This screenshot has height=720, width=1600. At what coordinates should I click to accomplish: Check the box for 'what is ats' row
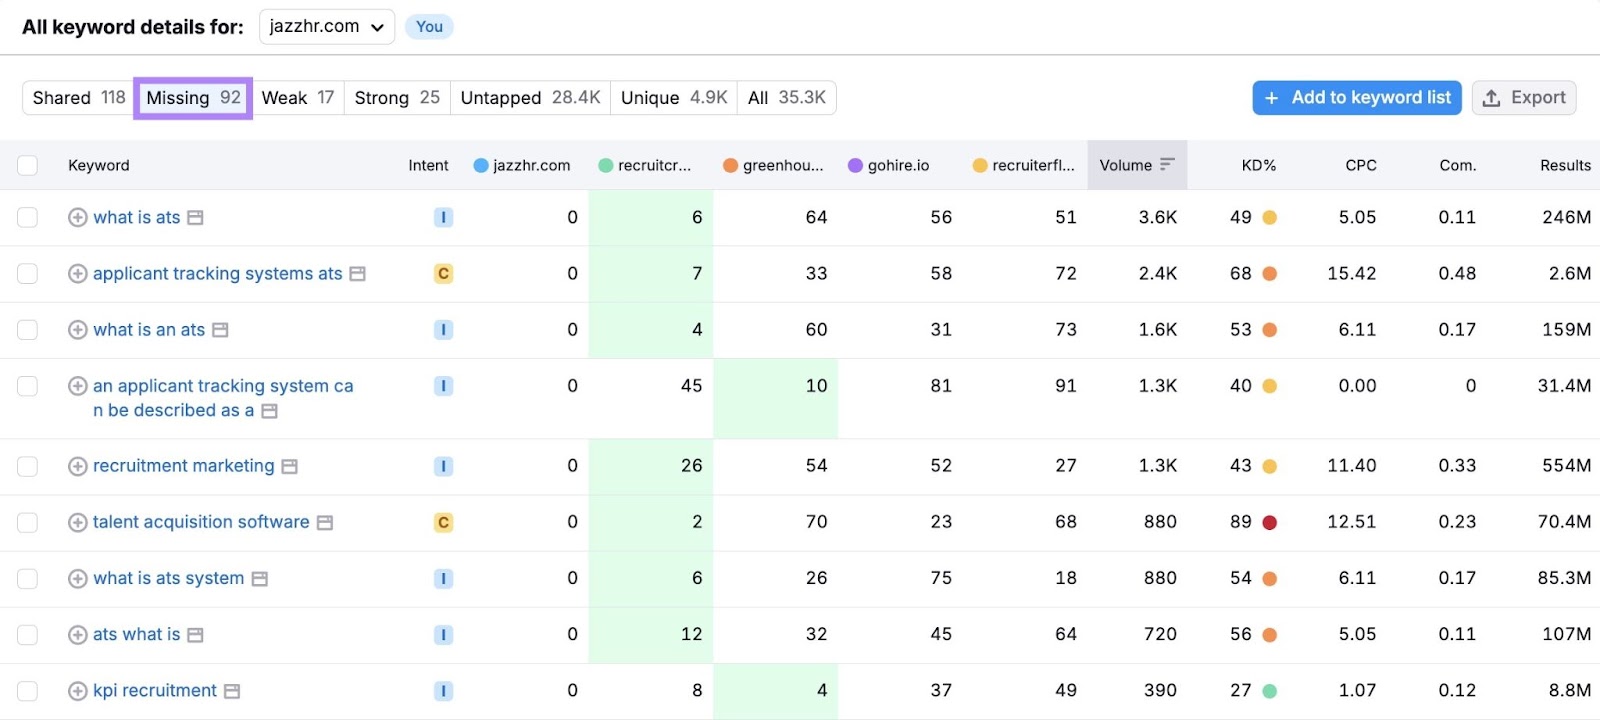[x=27, y=217]
